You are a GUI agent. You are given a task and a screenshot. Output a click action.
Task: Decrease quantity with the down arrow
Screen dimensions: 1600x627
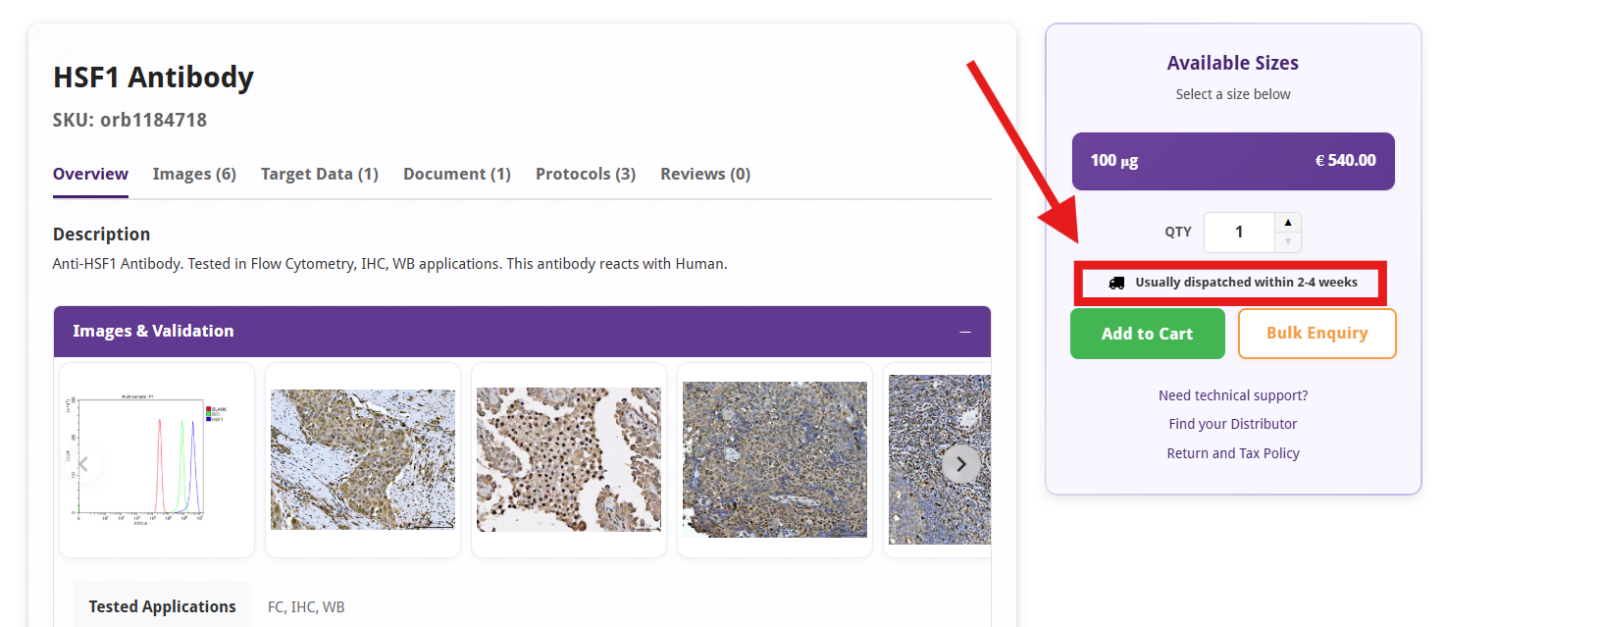[x=1288, y=242]
